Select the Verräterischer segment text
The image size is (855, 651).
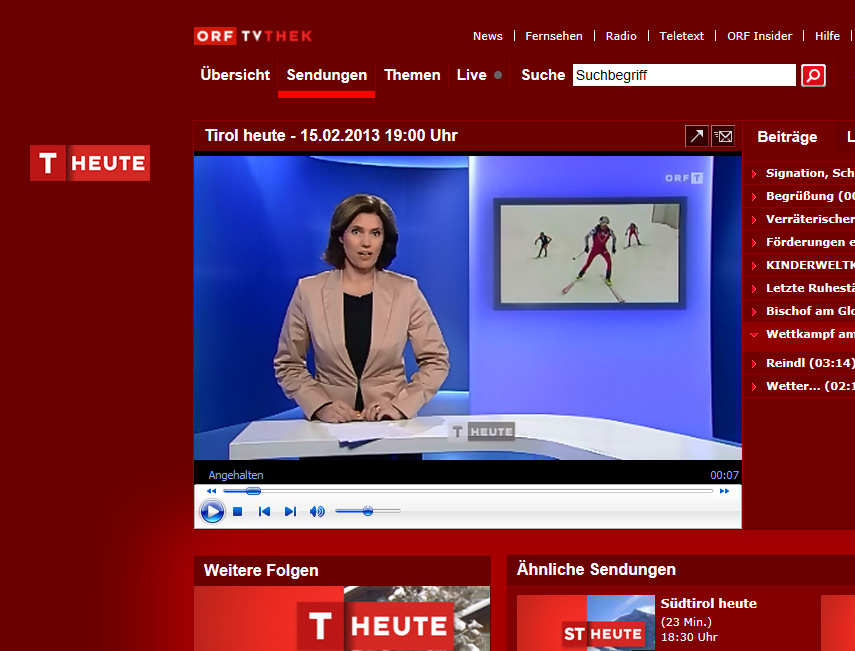(x=810, y=219)
